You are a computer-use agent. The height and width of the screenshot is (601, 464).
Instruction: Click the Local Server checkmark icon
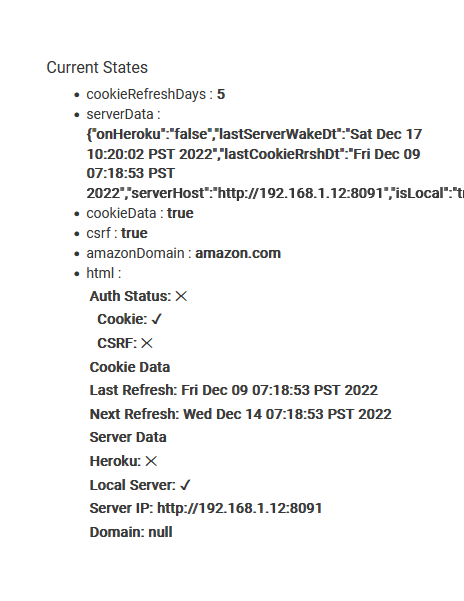click(185, 485)
